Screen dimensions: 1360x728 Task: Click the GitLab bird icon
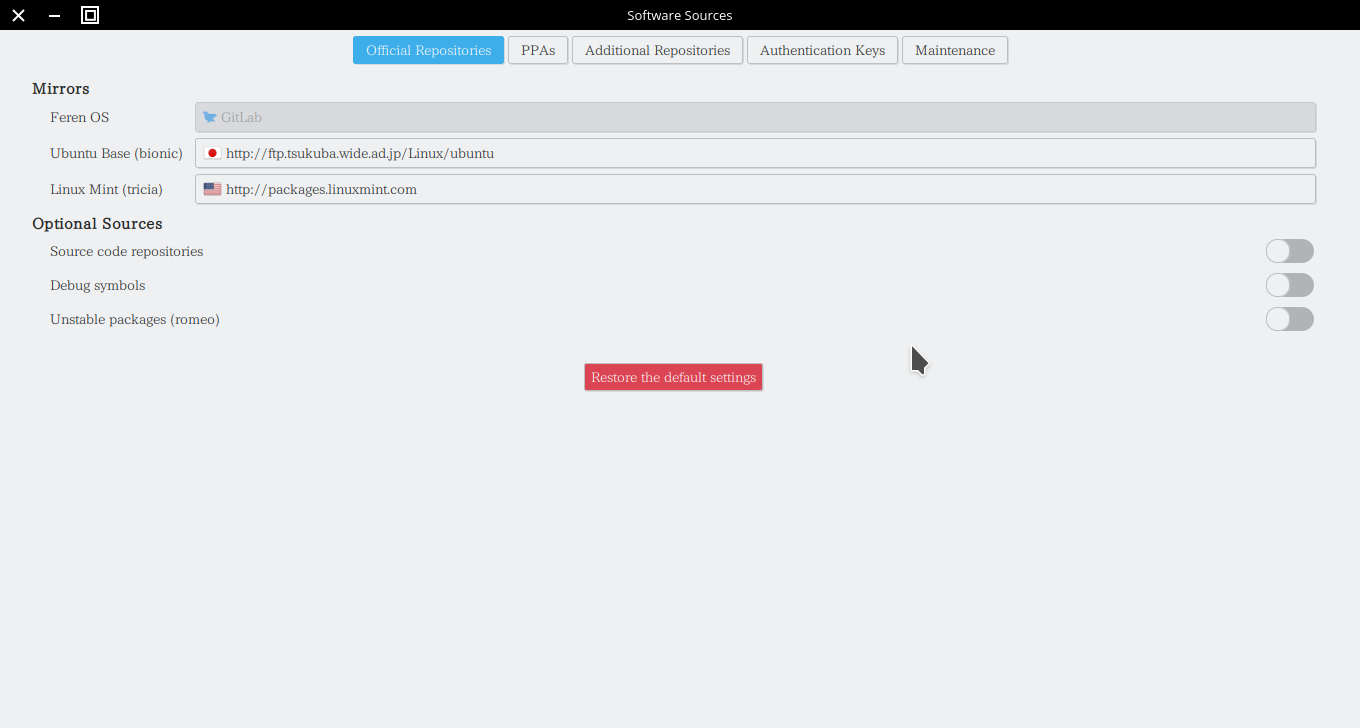point(210,117)
